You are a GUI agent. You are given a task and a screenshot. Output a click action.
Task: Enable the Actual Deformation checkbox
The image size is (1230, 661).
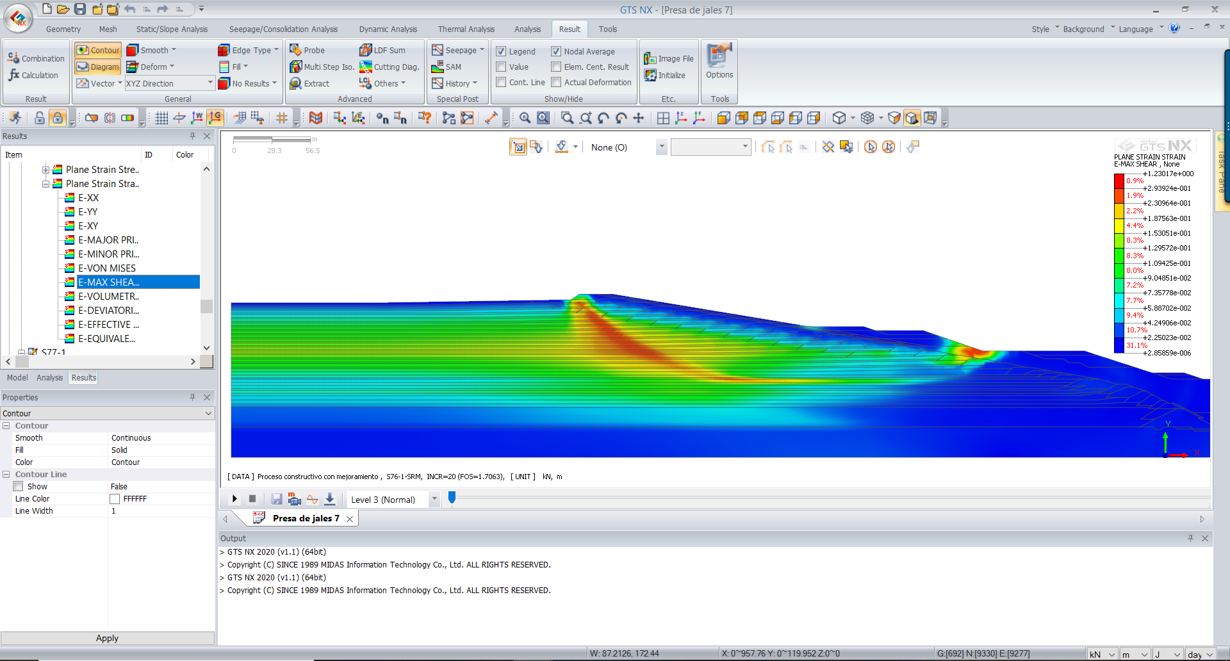(556, 82)
